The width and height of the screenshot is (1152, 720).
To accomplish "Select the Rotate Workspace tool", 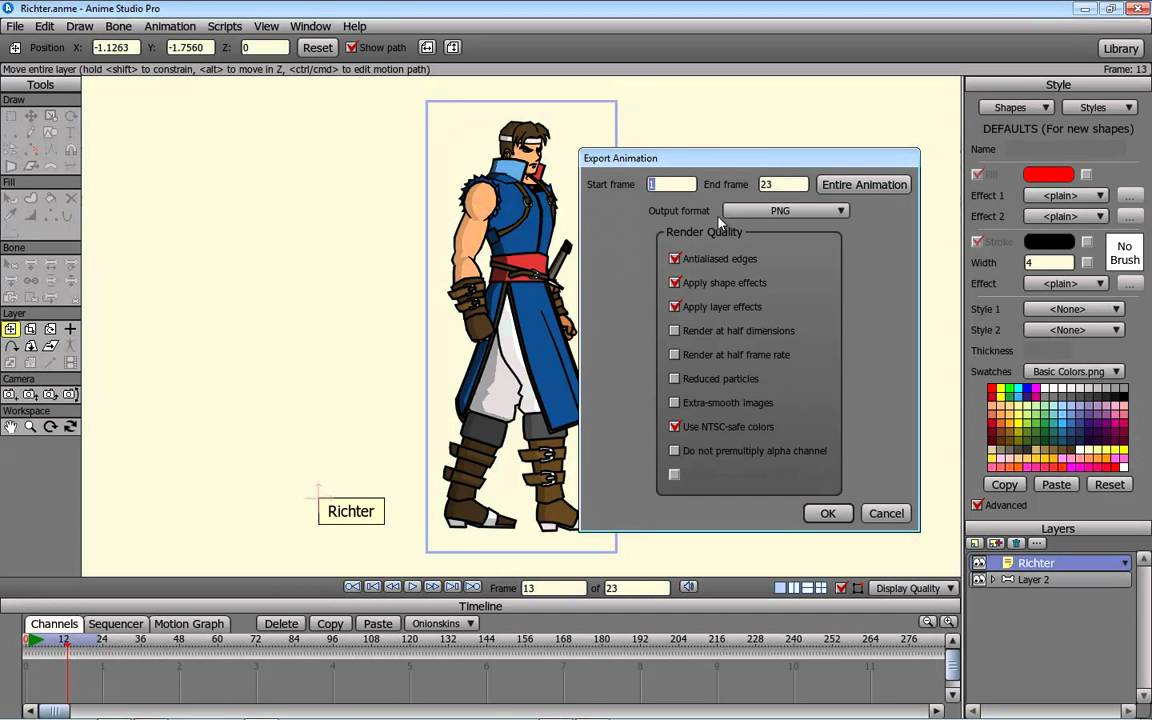I will [x=50, y=427].
